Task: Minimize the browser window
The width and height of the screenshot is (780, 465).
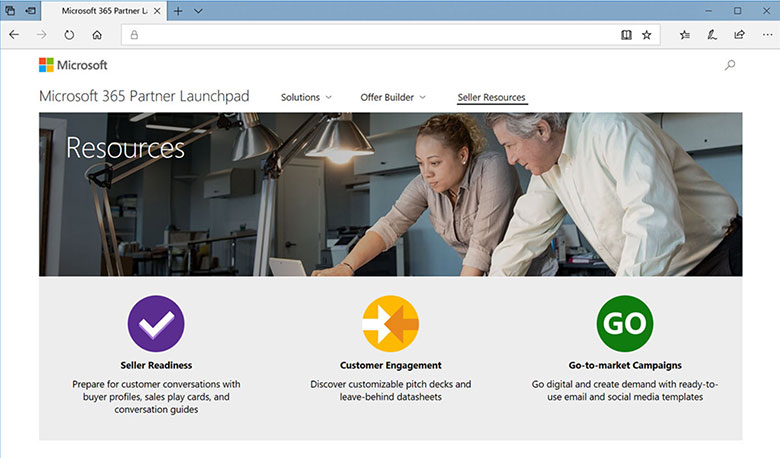Action: tap(708, 10)
